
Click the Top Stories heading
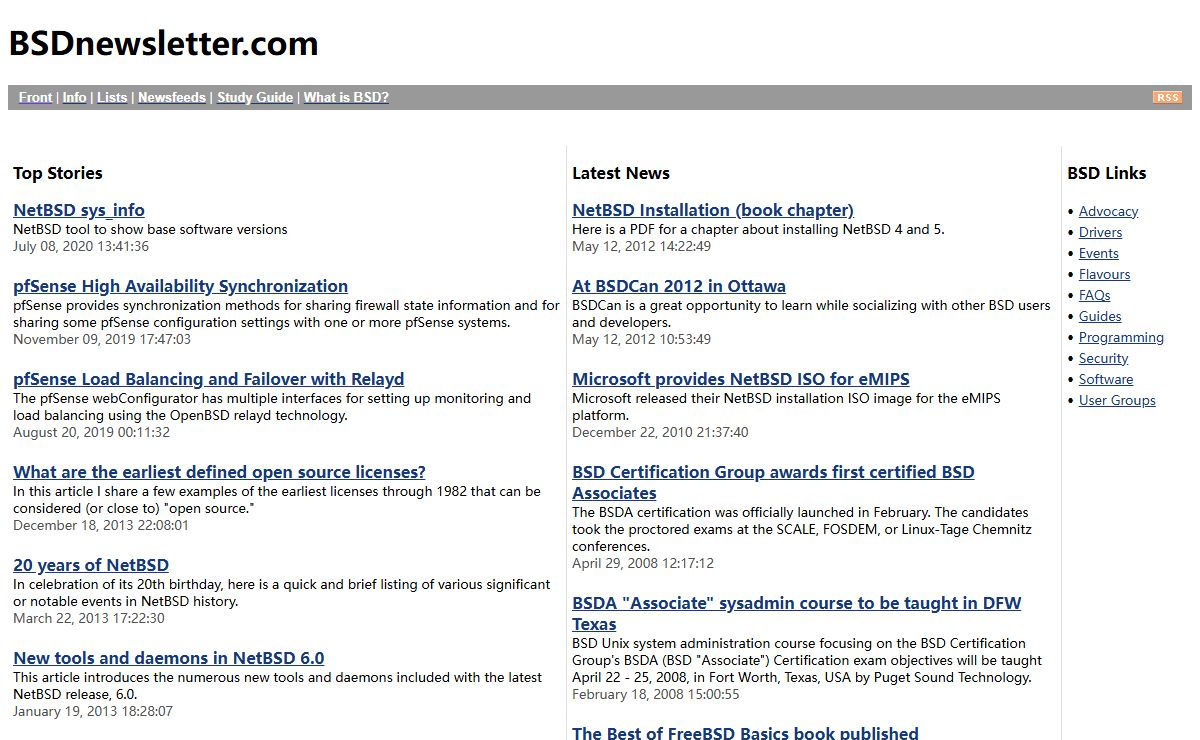(58, 173)
